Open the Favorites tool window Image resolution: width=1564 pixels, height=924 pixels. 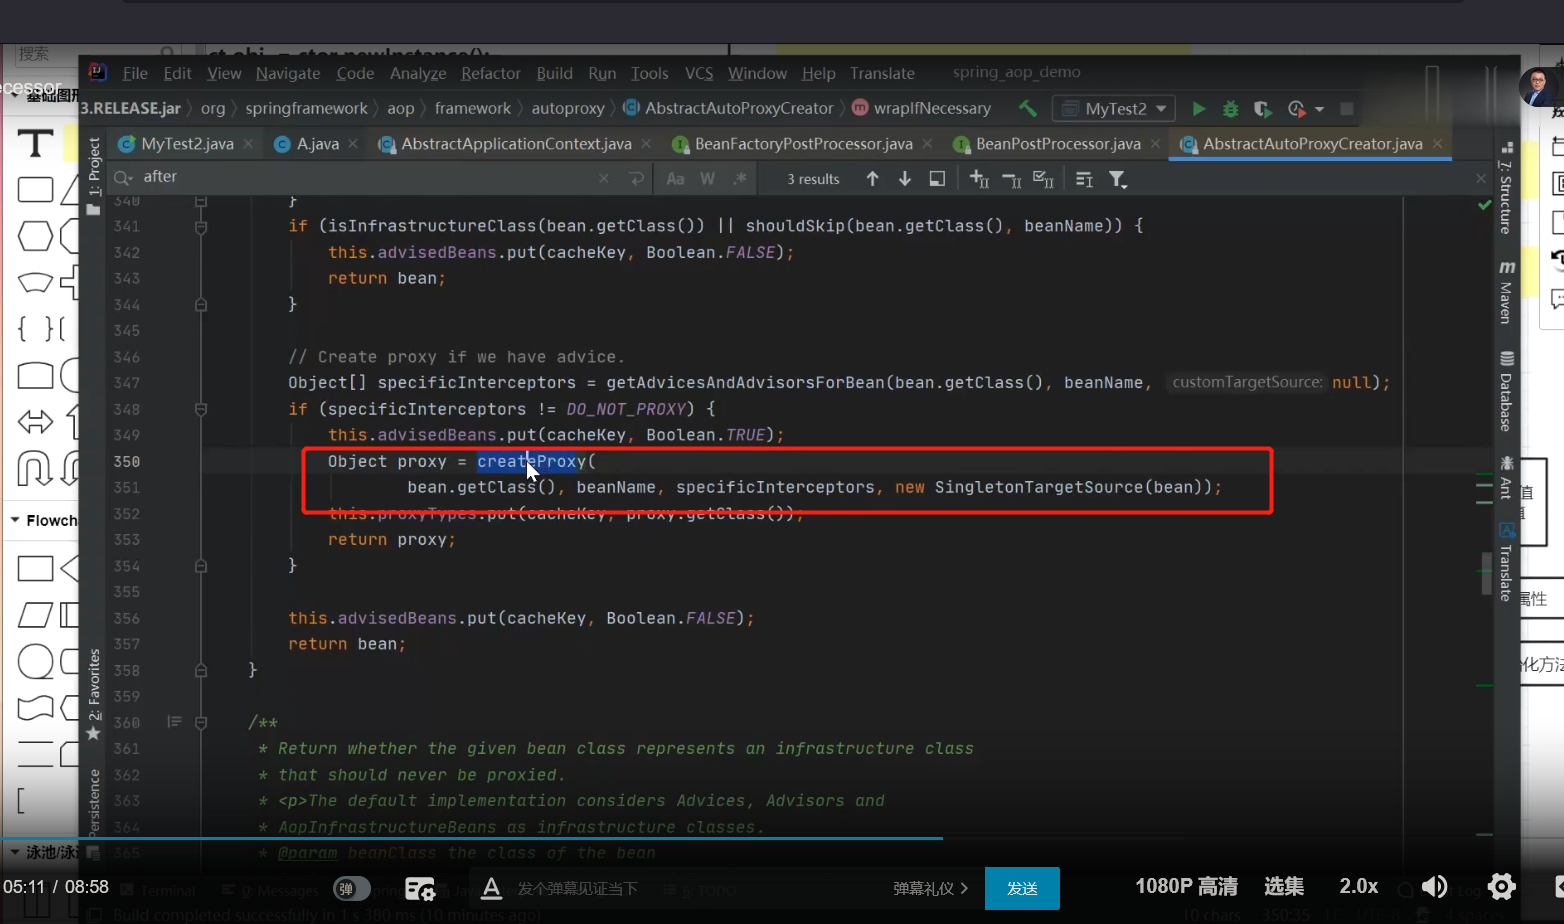coord(94,694)
